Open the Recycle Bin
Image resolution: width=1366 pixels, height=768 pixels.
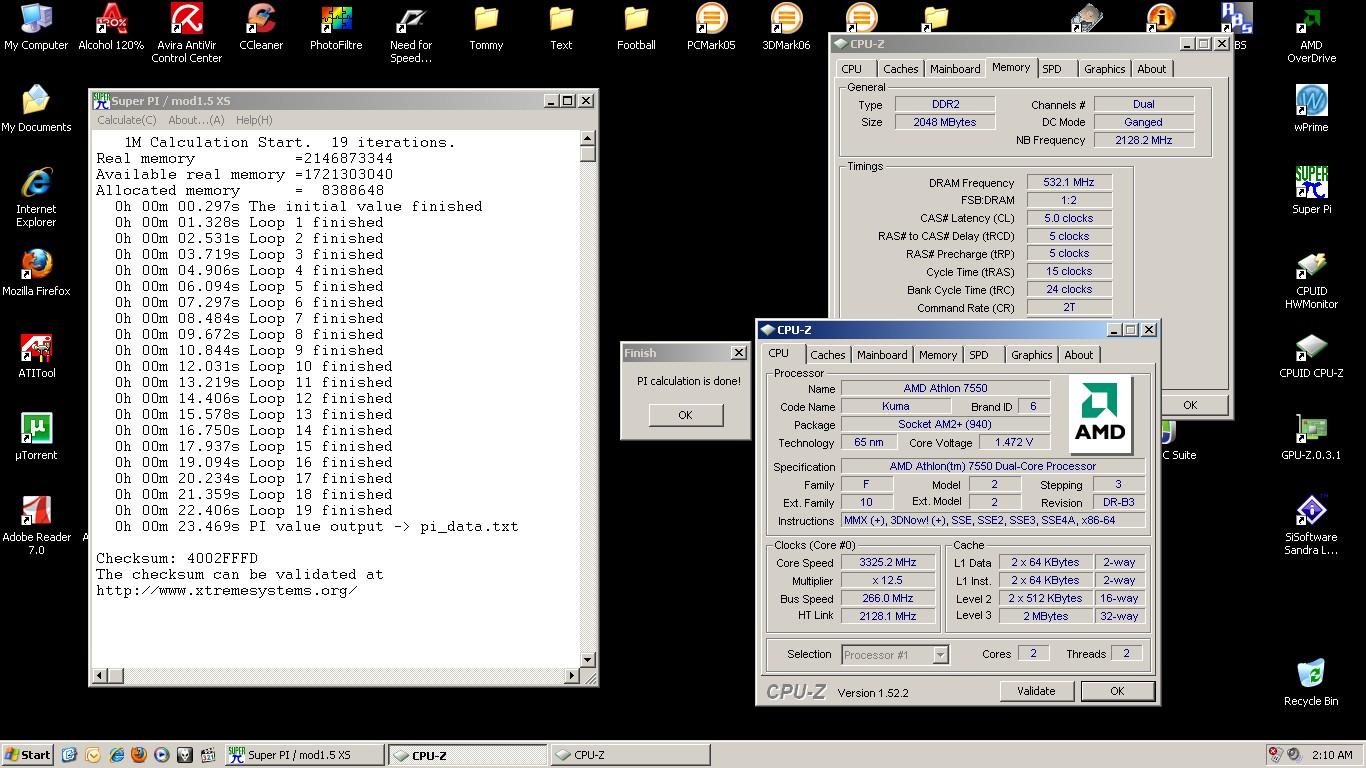[1311, 682]
